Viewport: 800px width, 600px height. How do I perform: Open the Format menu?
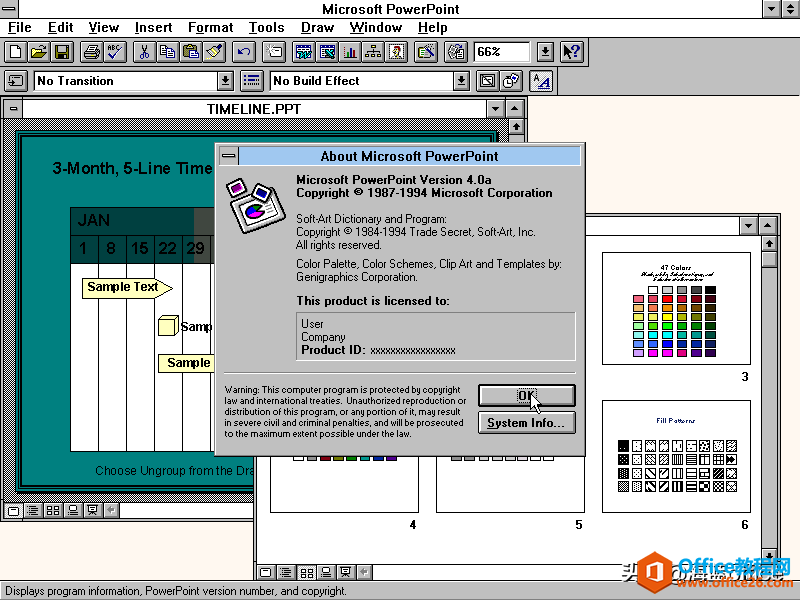[x=210, y=27]
